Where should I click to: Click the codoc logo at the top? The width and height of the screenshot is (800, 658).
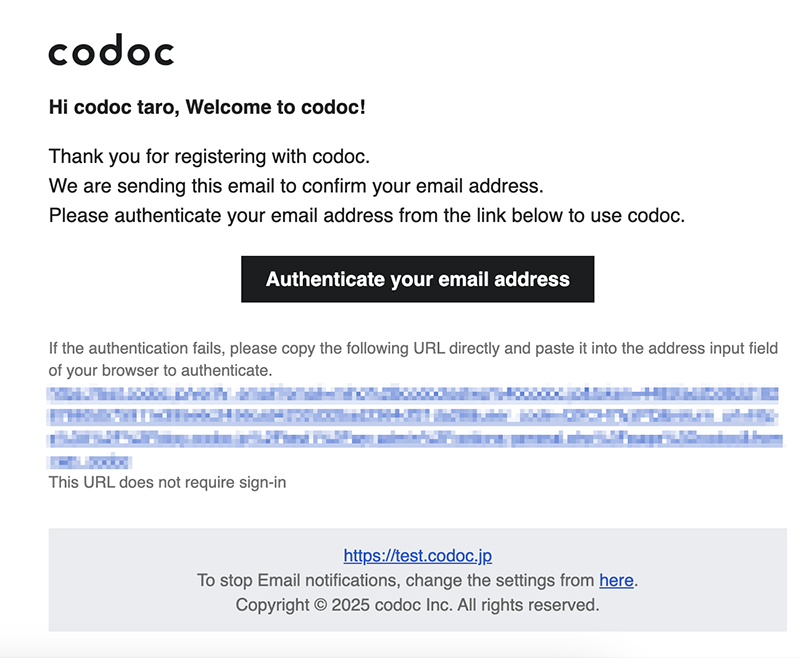[x=111, y=50]
